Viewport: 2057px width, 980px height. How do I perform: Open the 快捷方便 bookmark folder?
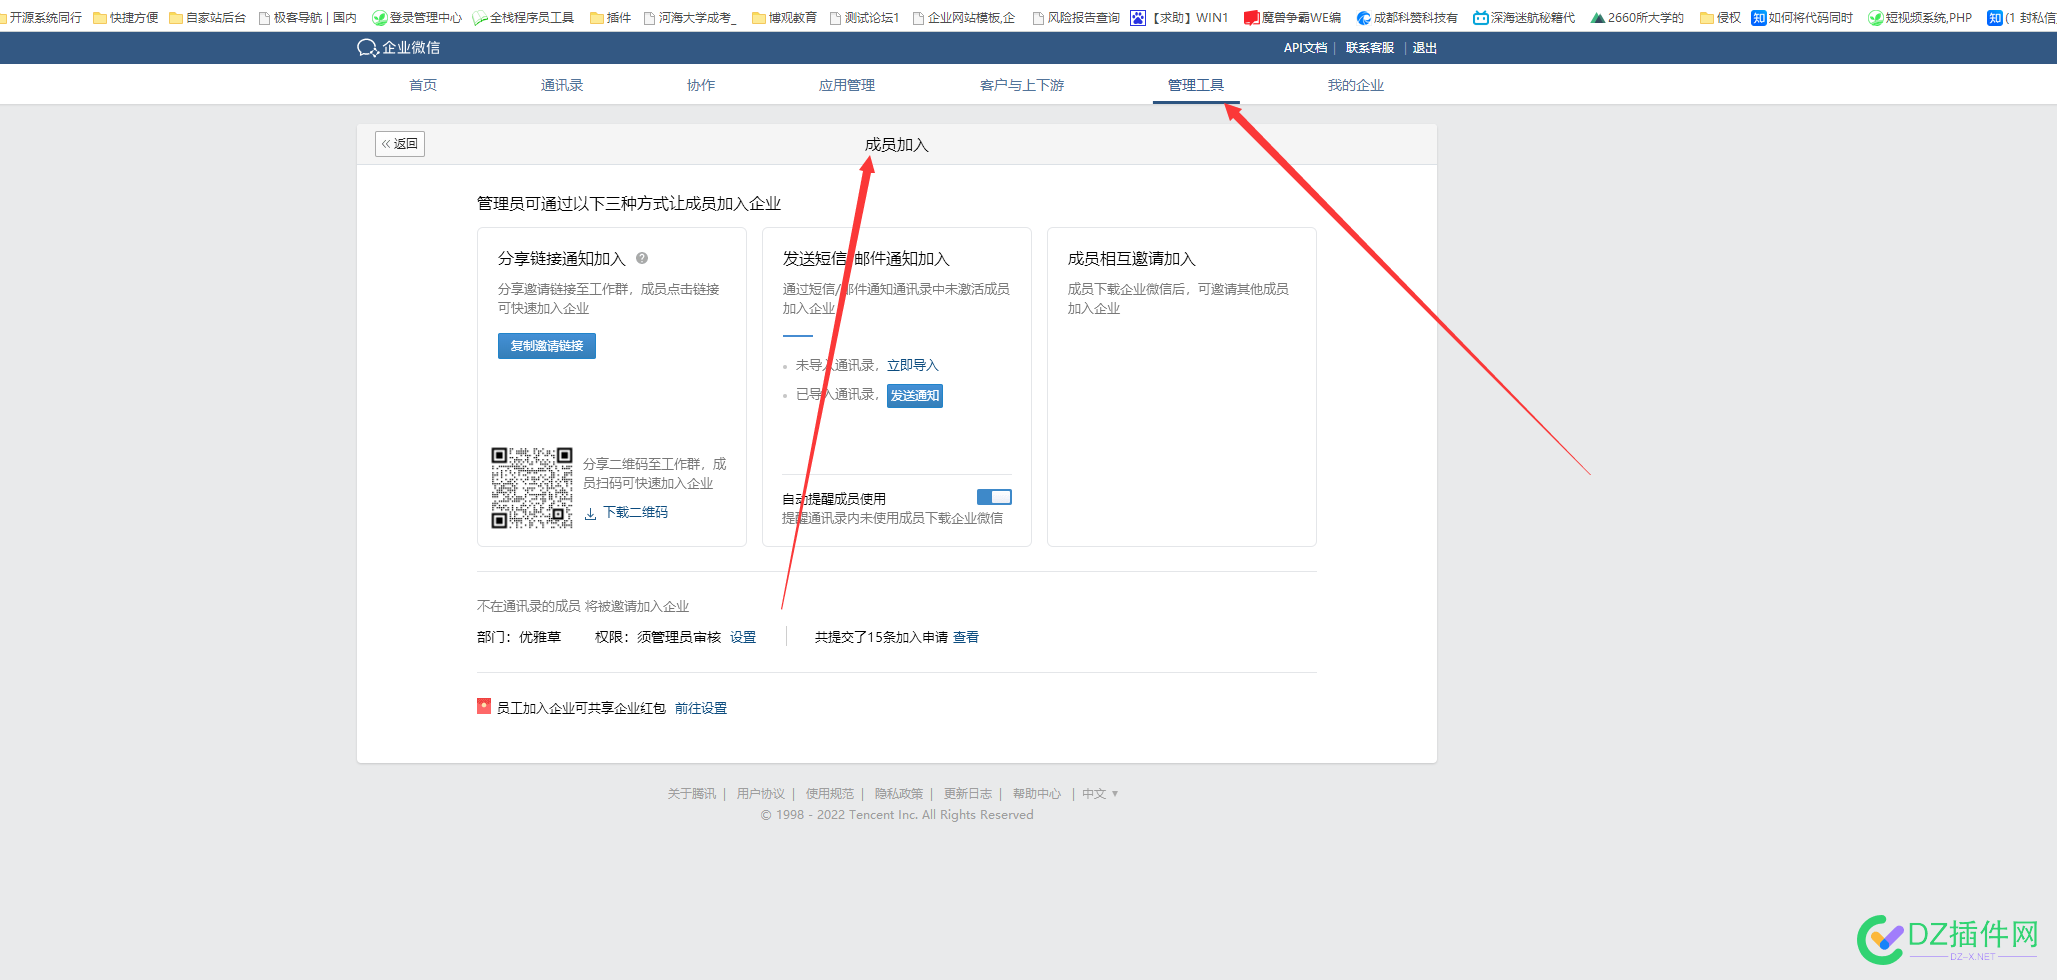point(126,18)
